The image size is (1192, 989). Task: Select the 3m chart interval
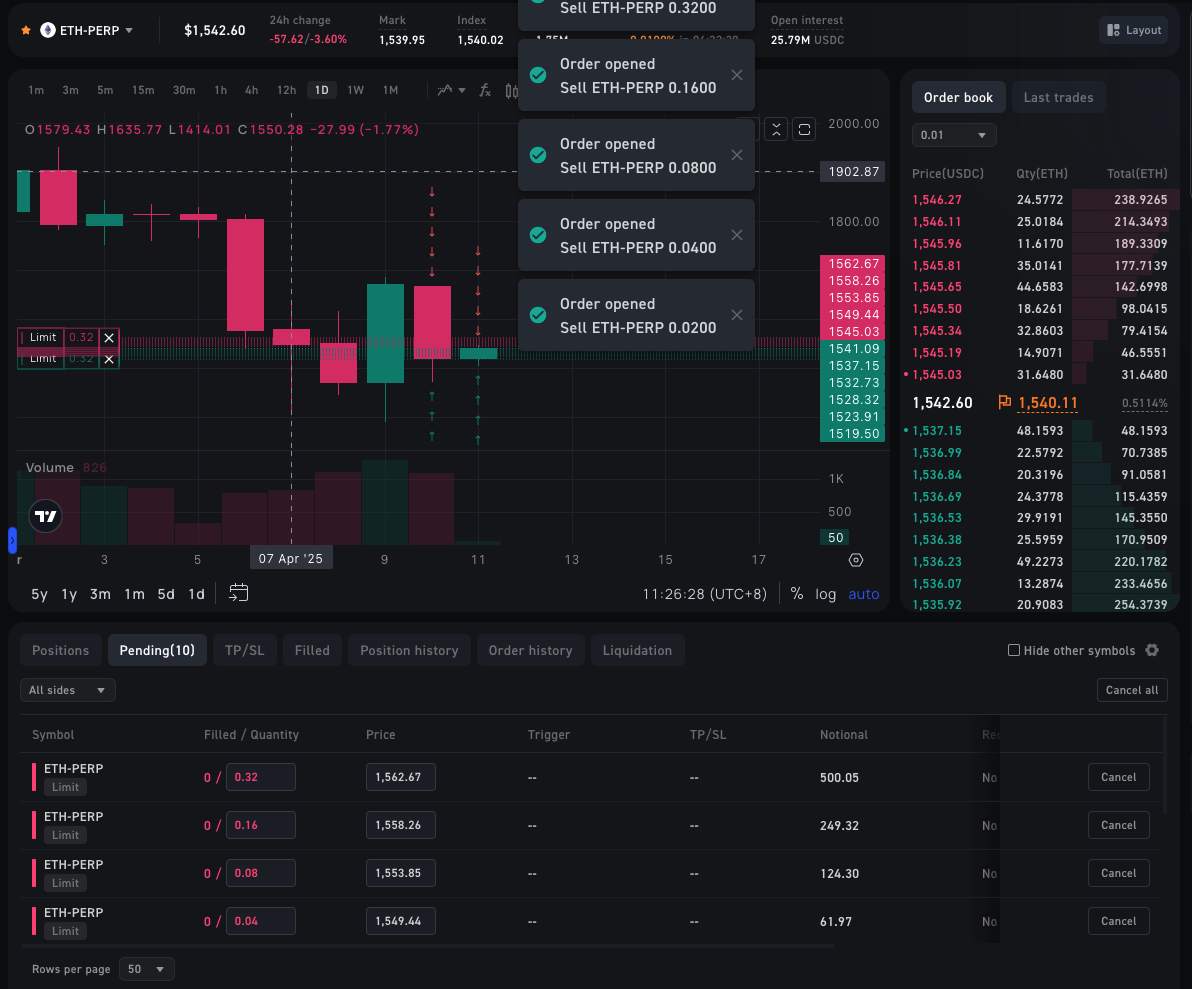point(71,90)
